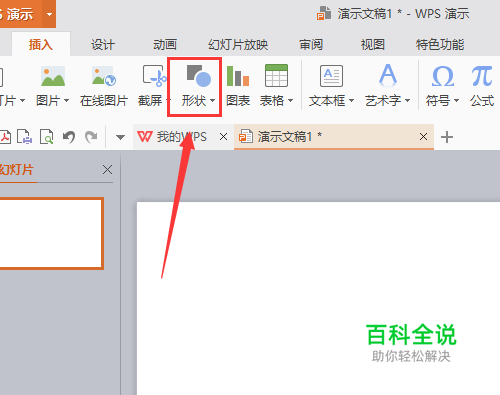Add a new document tab with plus
Viewport: 500px width, 395px height.
point(447,137)
